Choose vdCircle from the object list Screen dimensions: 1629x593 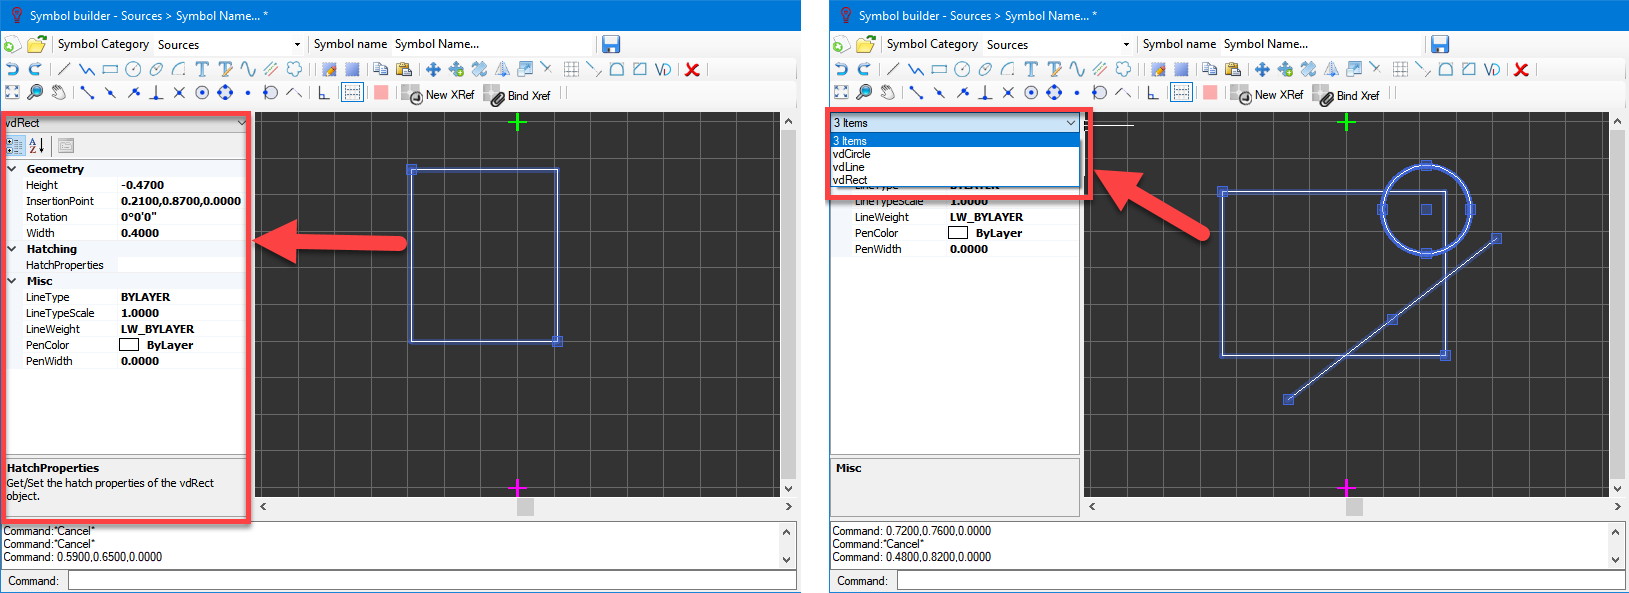[x=955, y=154]
